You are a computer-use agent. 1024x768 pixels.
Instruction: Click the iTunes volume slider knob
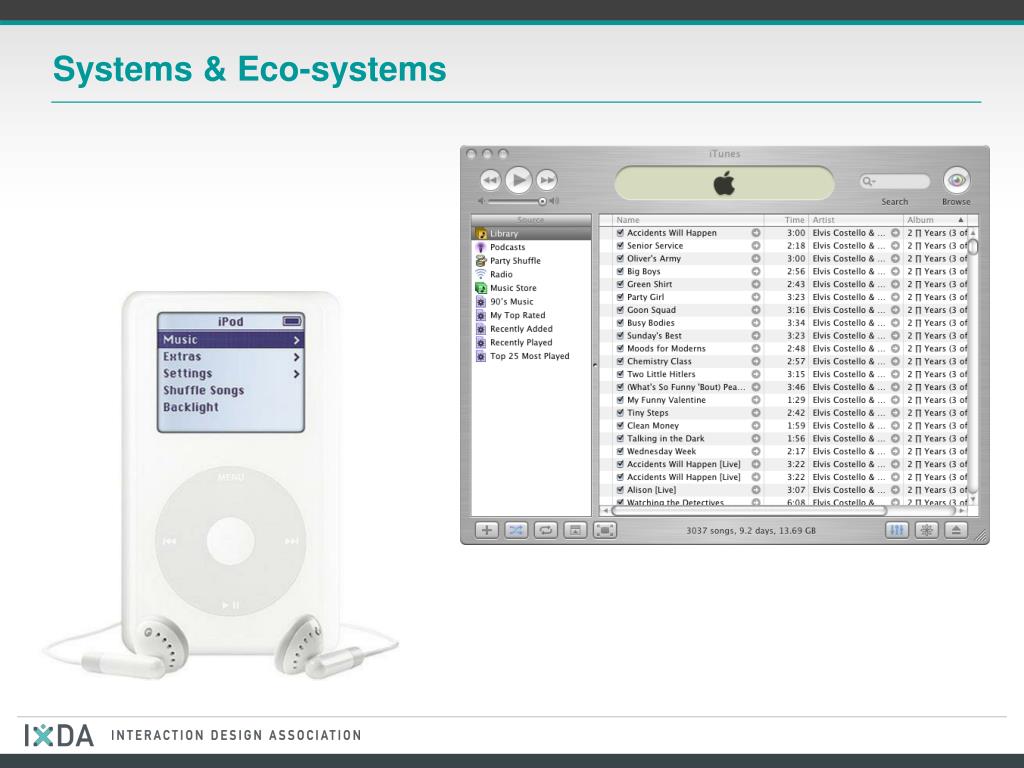coord(542,201)
